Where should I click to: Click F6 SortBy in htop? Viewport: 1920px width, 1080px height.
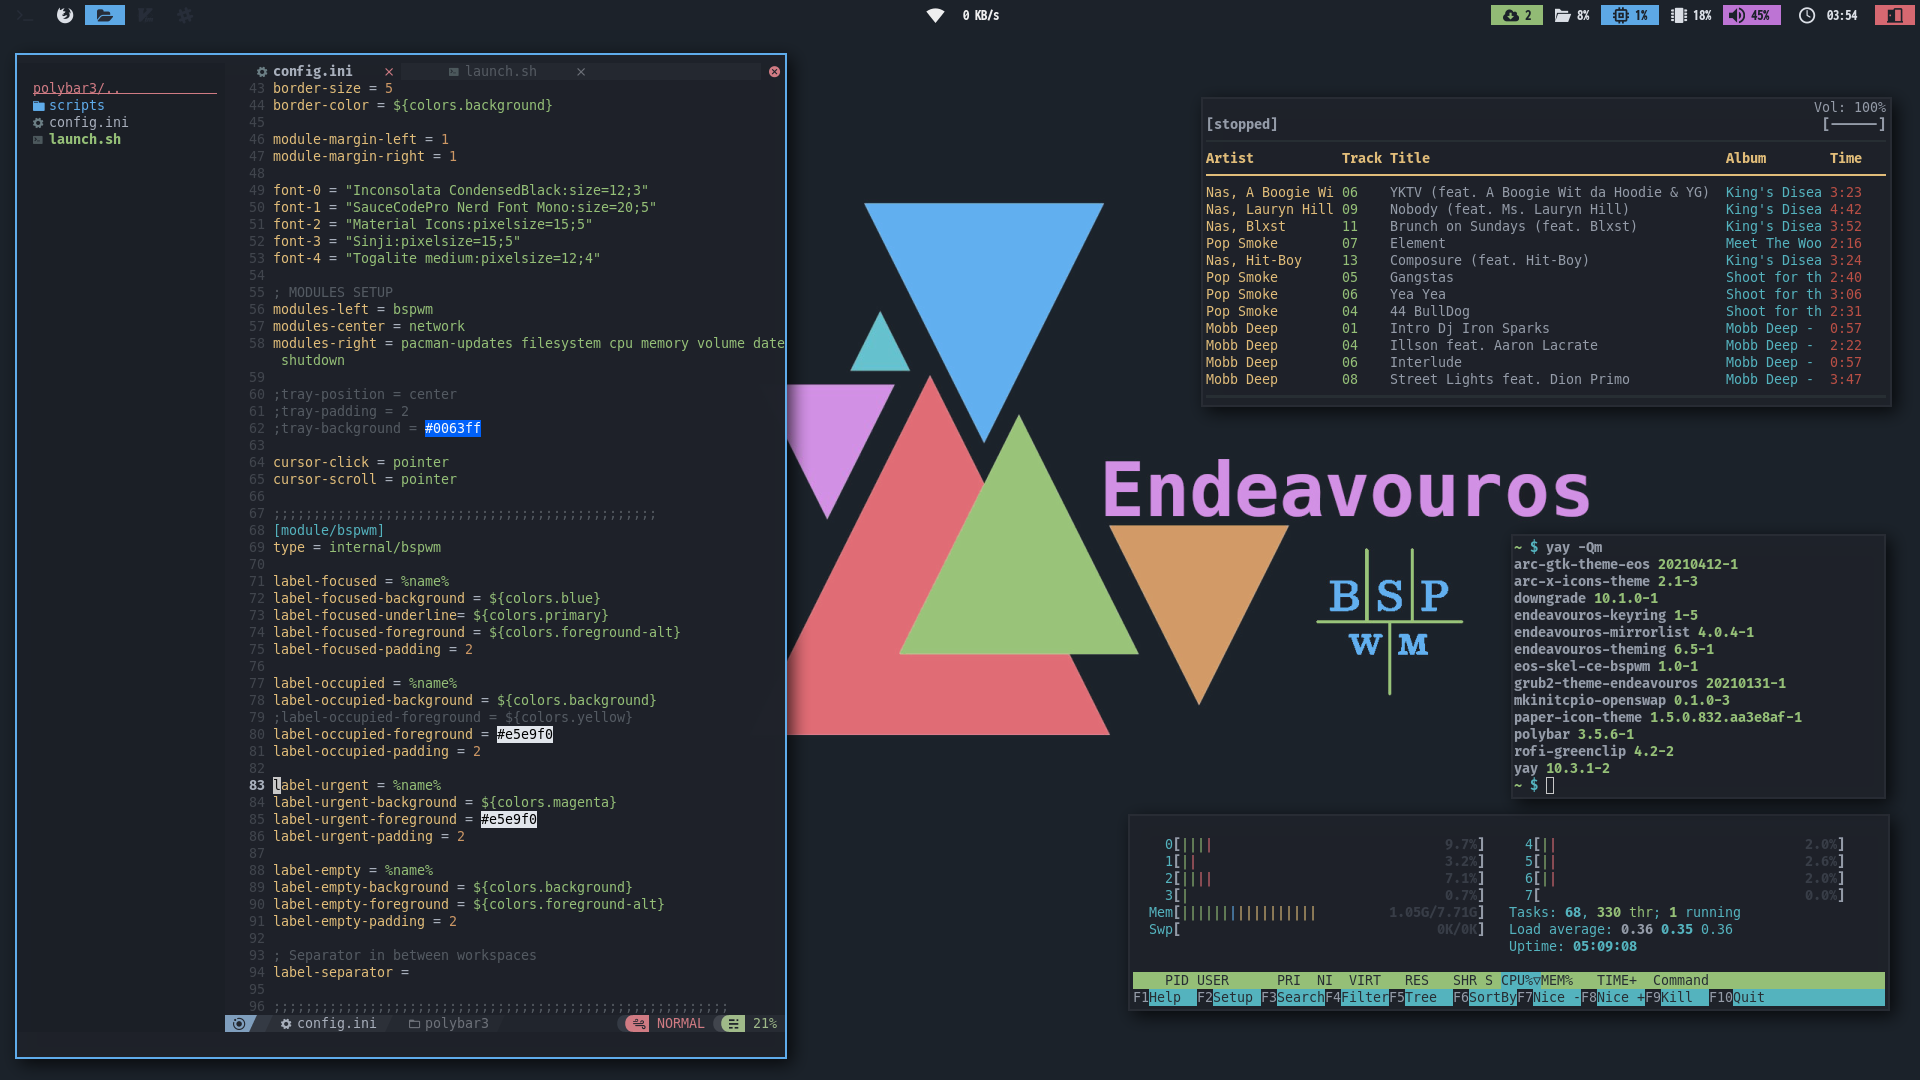tap(1485, 997)
